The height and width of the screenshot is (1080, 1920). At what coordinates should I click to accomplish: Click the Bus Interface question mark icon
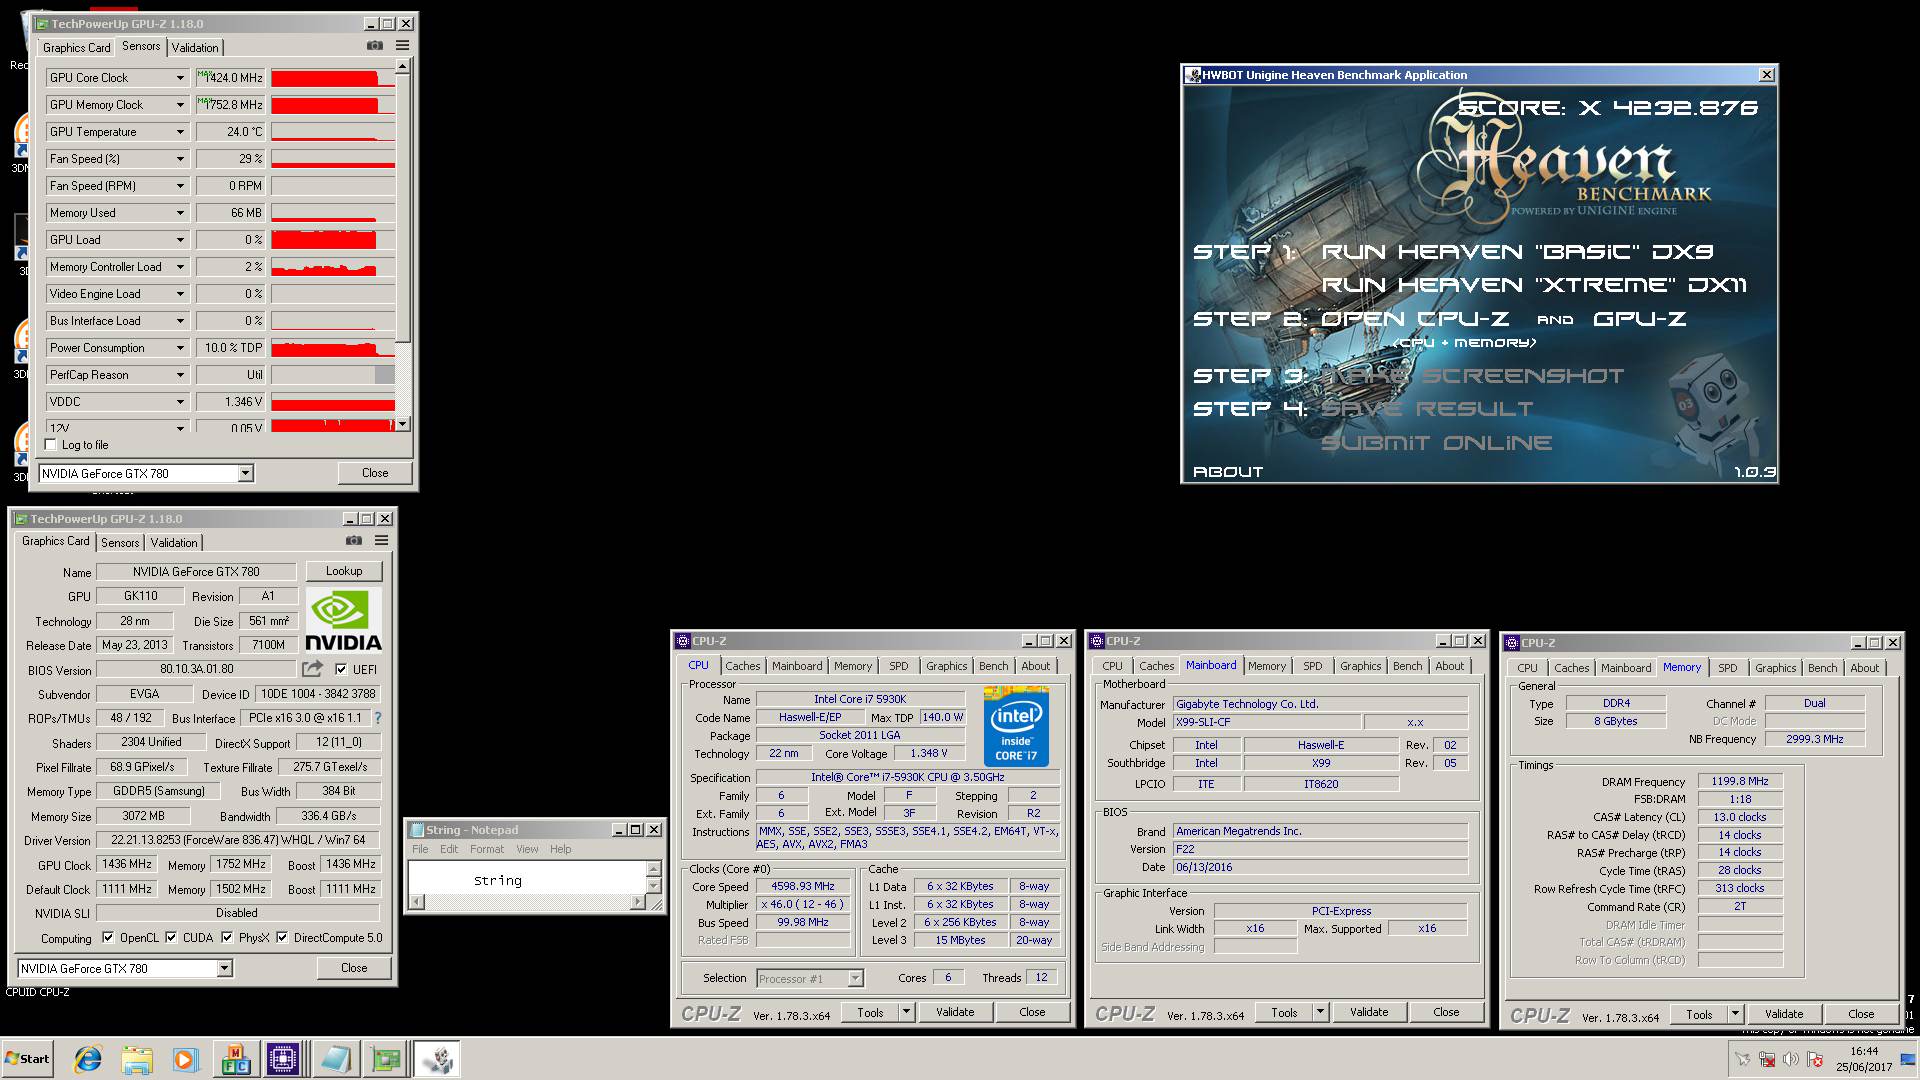pos(377,718)
